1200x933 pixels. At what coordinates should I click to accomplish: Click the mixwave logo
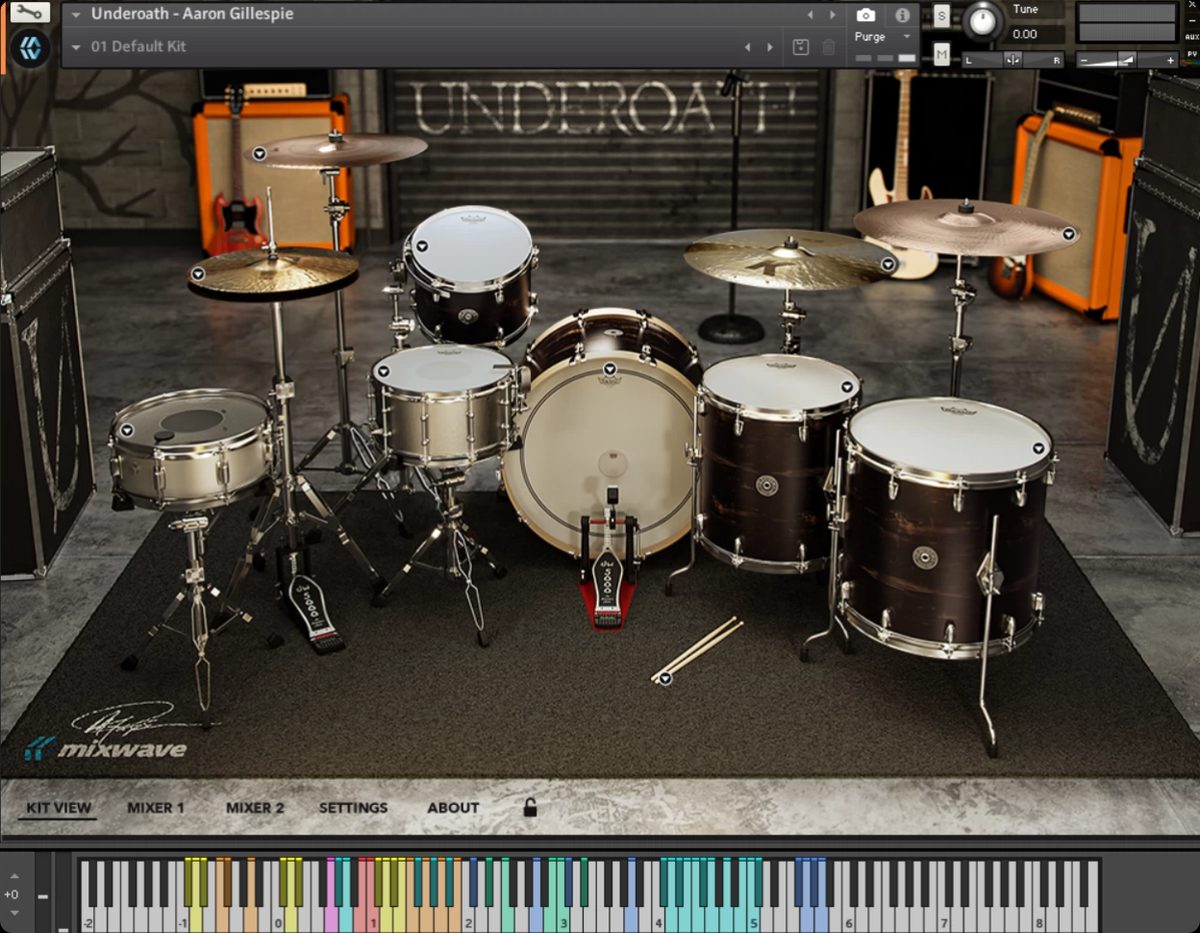[106, 748]
